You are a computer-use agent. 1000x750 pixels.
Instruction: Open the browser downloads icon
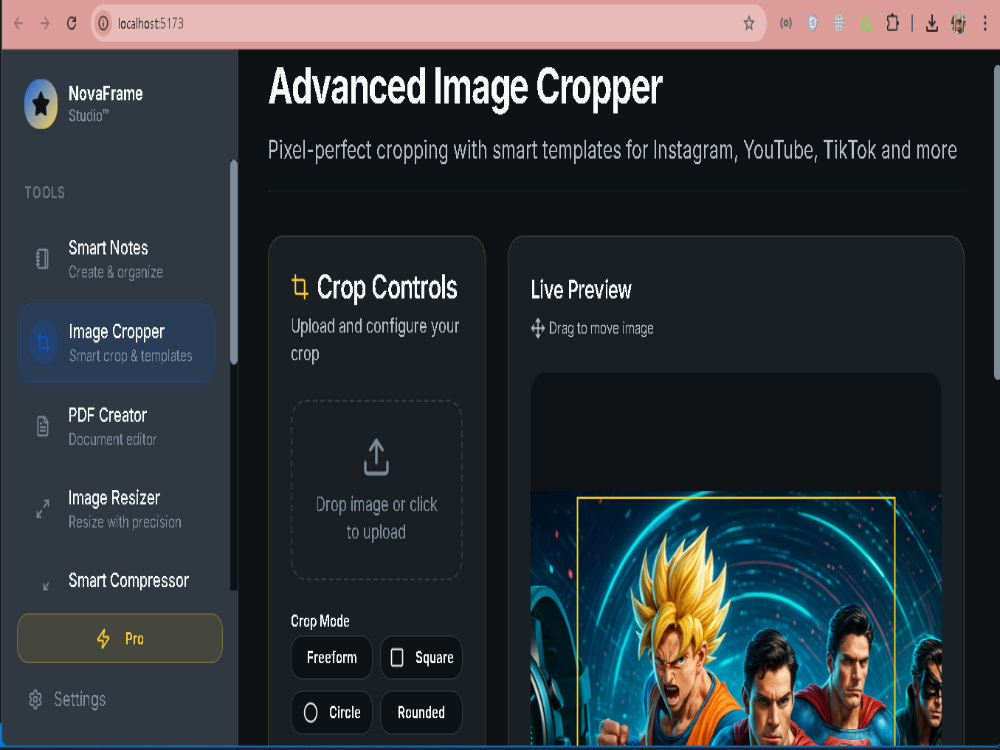[932, 24]
